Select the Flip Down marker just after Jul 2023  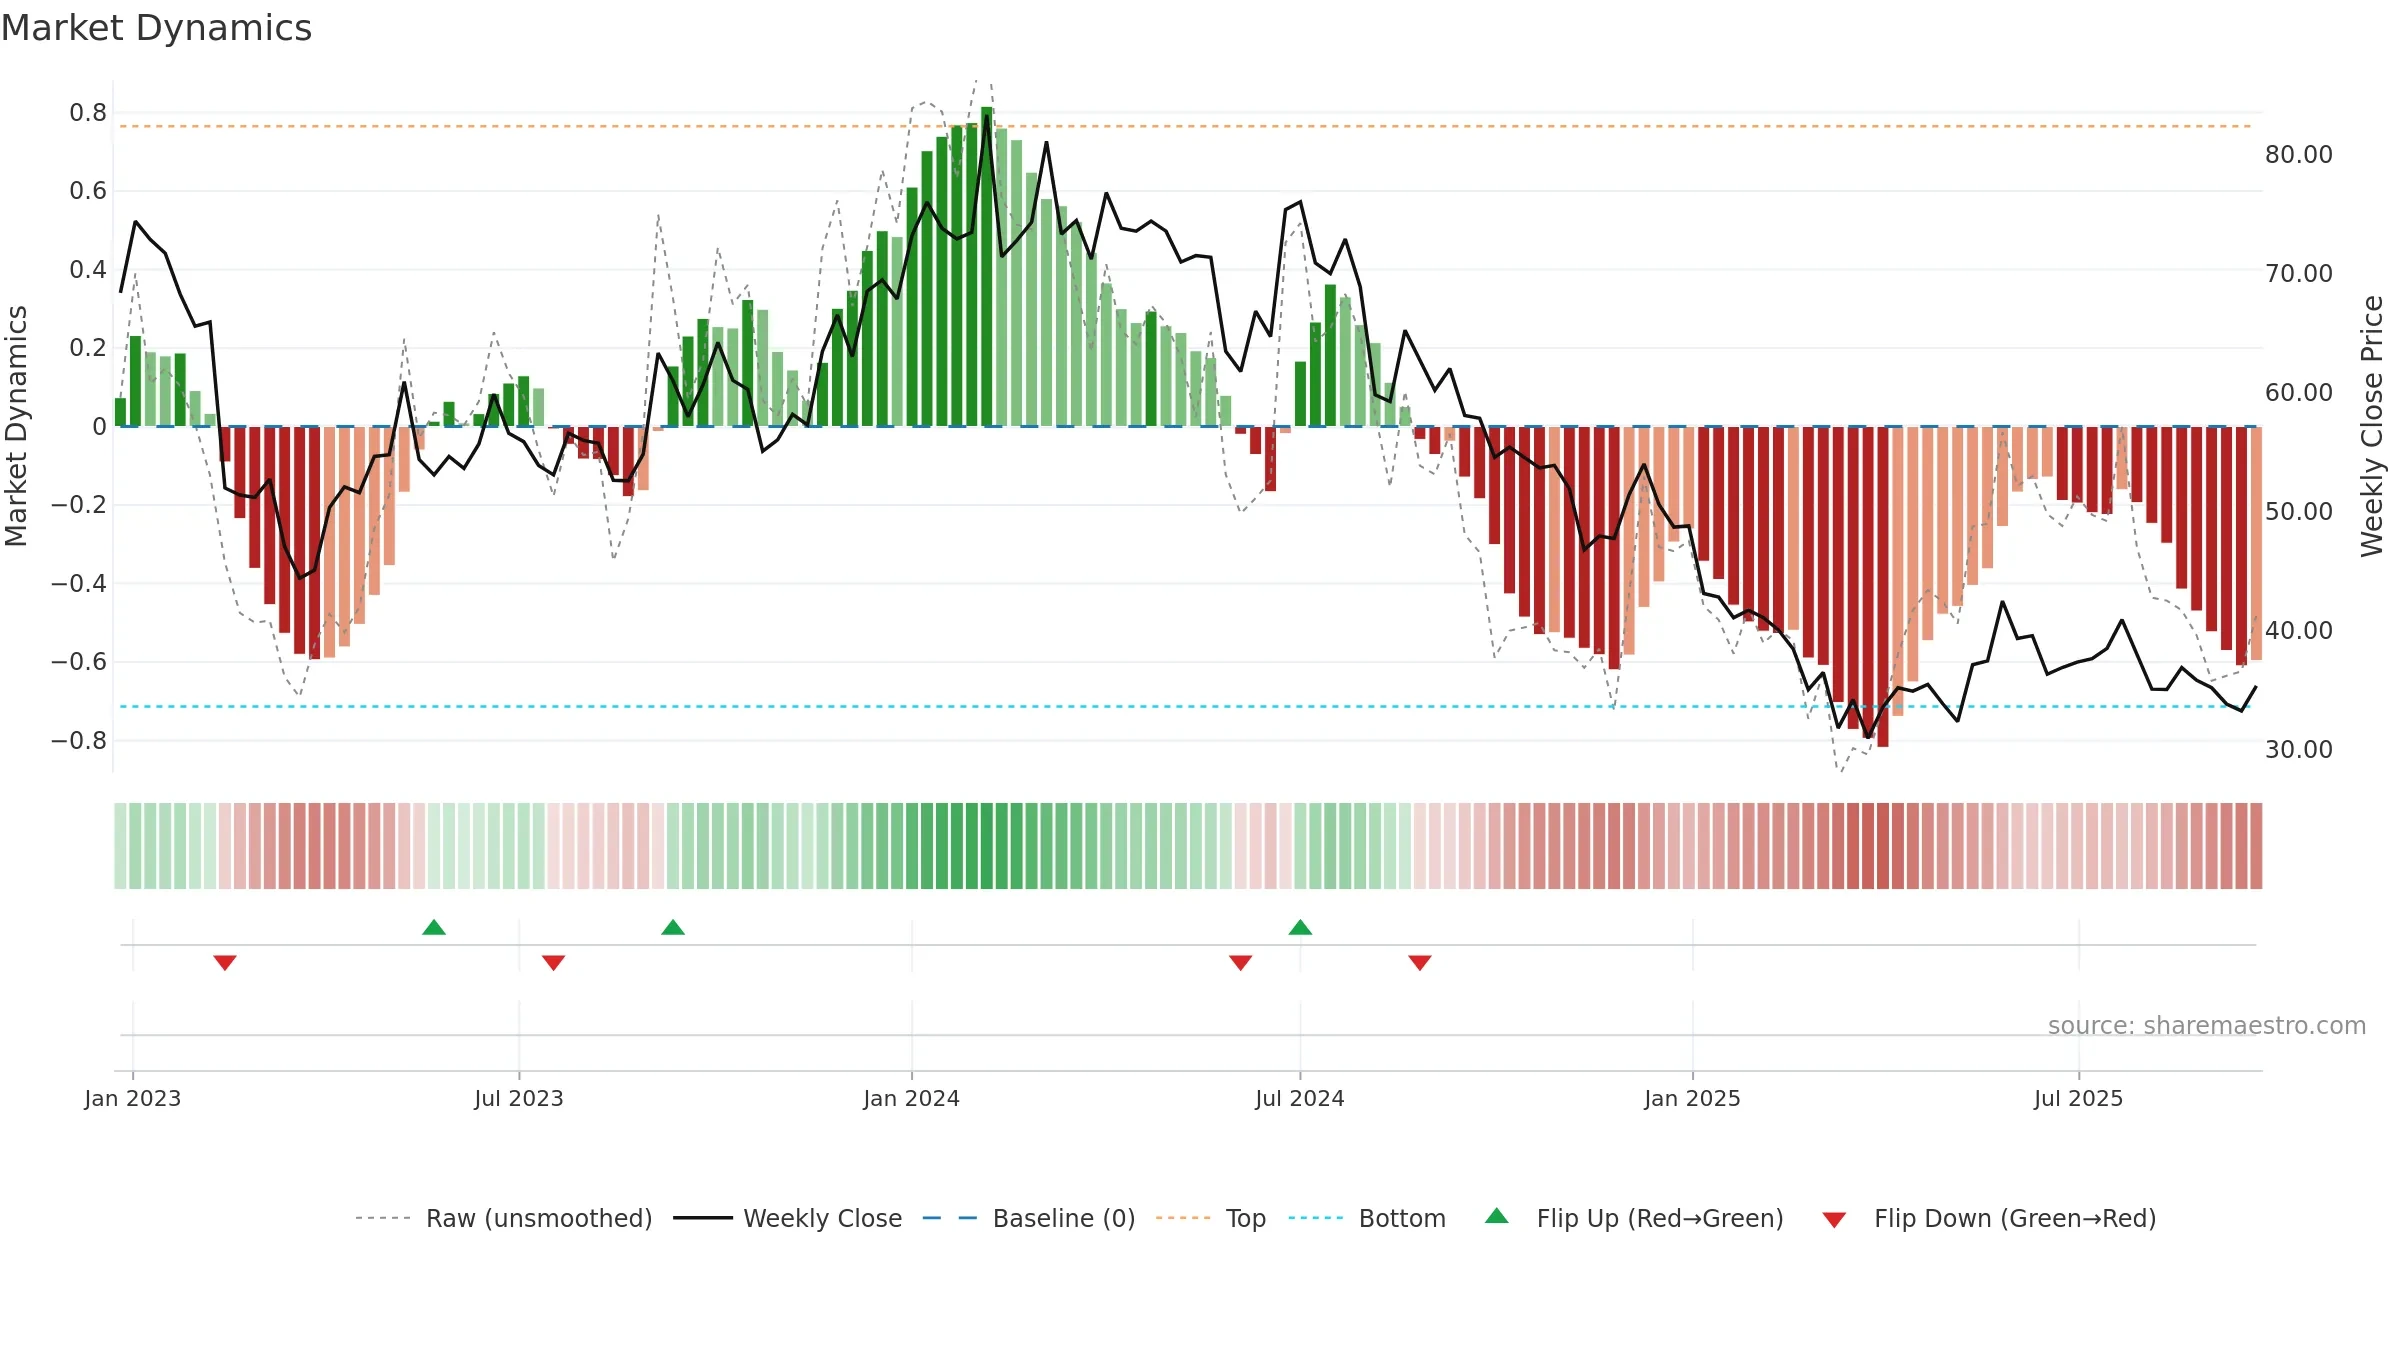click(x=554, y=963)
